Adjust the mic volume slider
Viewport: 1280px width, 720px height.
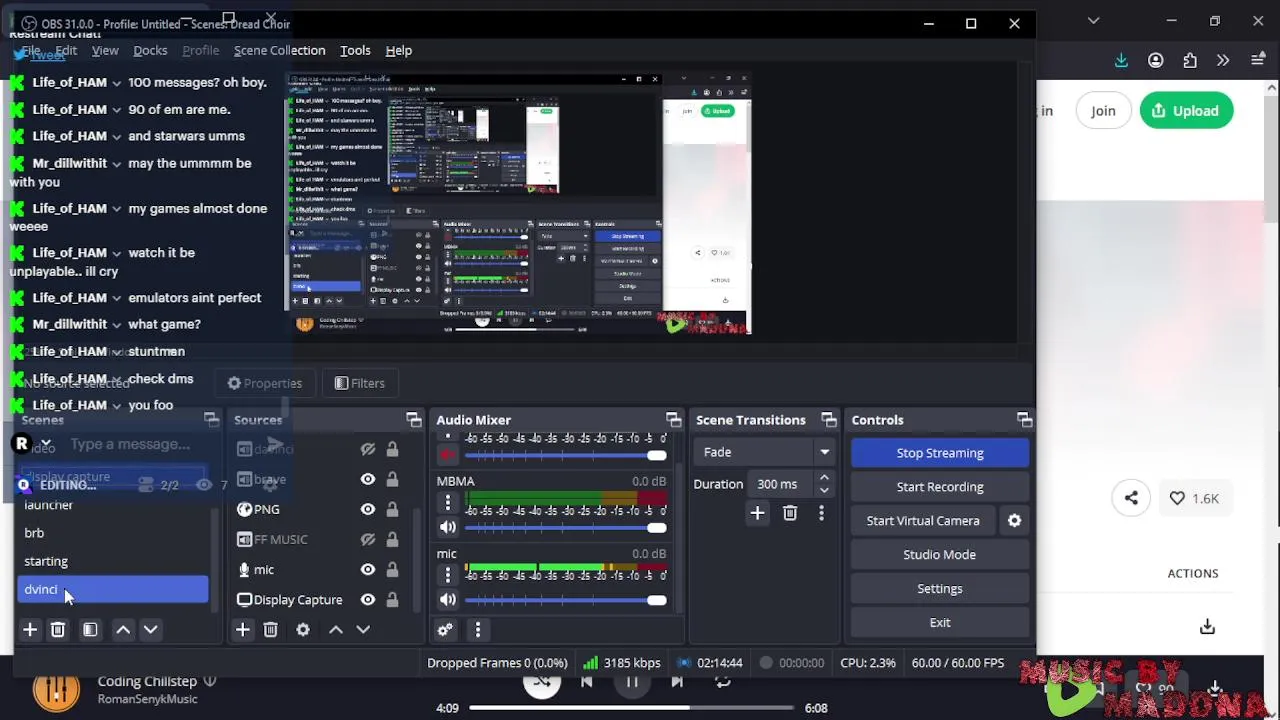coord(566,600)
